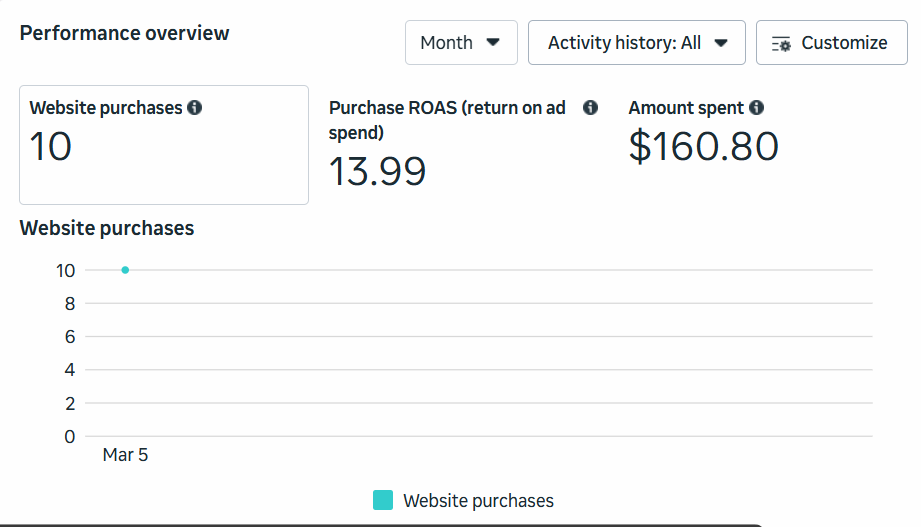Click info icon beside Amount spent
This screenshot has width=921, height=527.
point(757,108)
